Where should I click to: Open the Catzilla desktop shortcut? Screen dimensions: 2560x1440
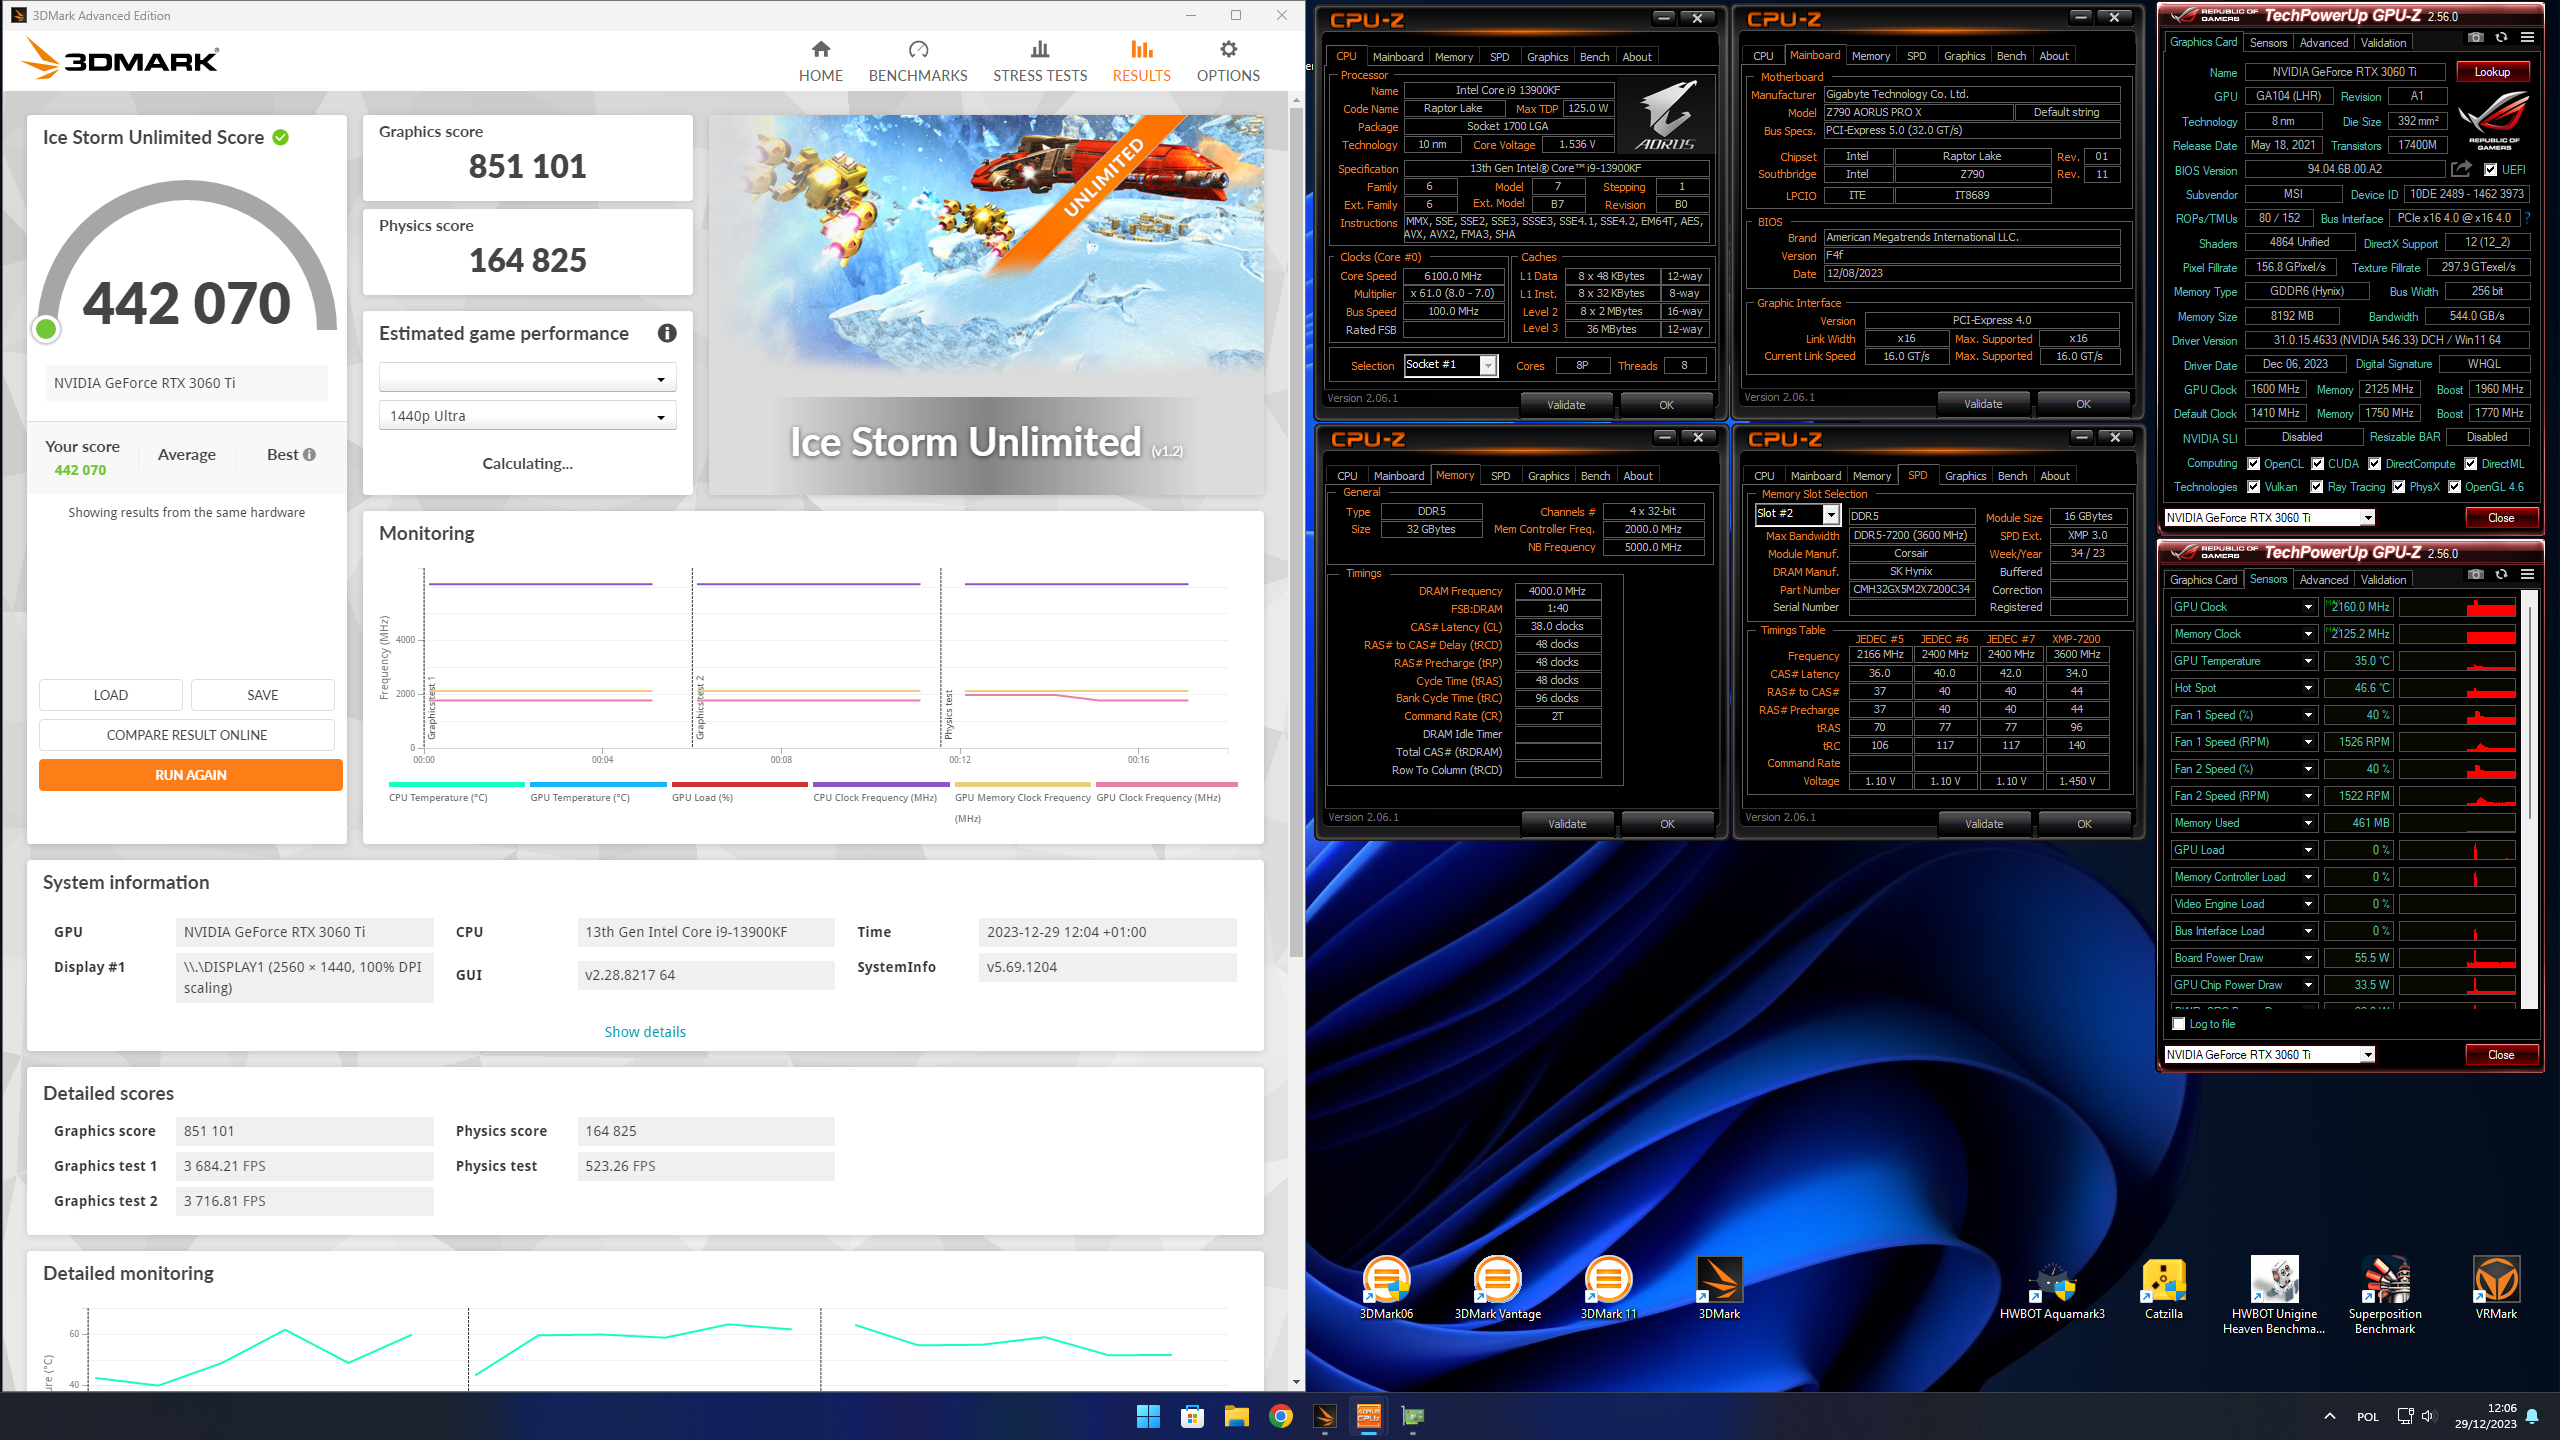[x=2163, y=1288]
